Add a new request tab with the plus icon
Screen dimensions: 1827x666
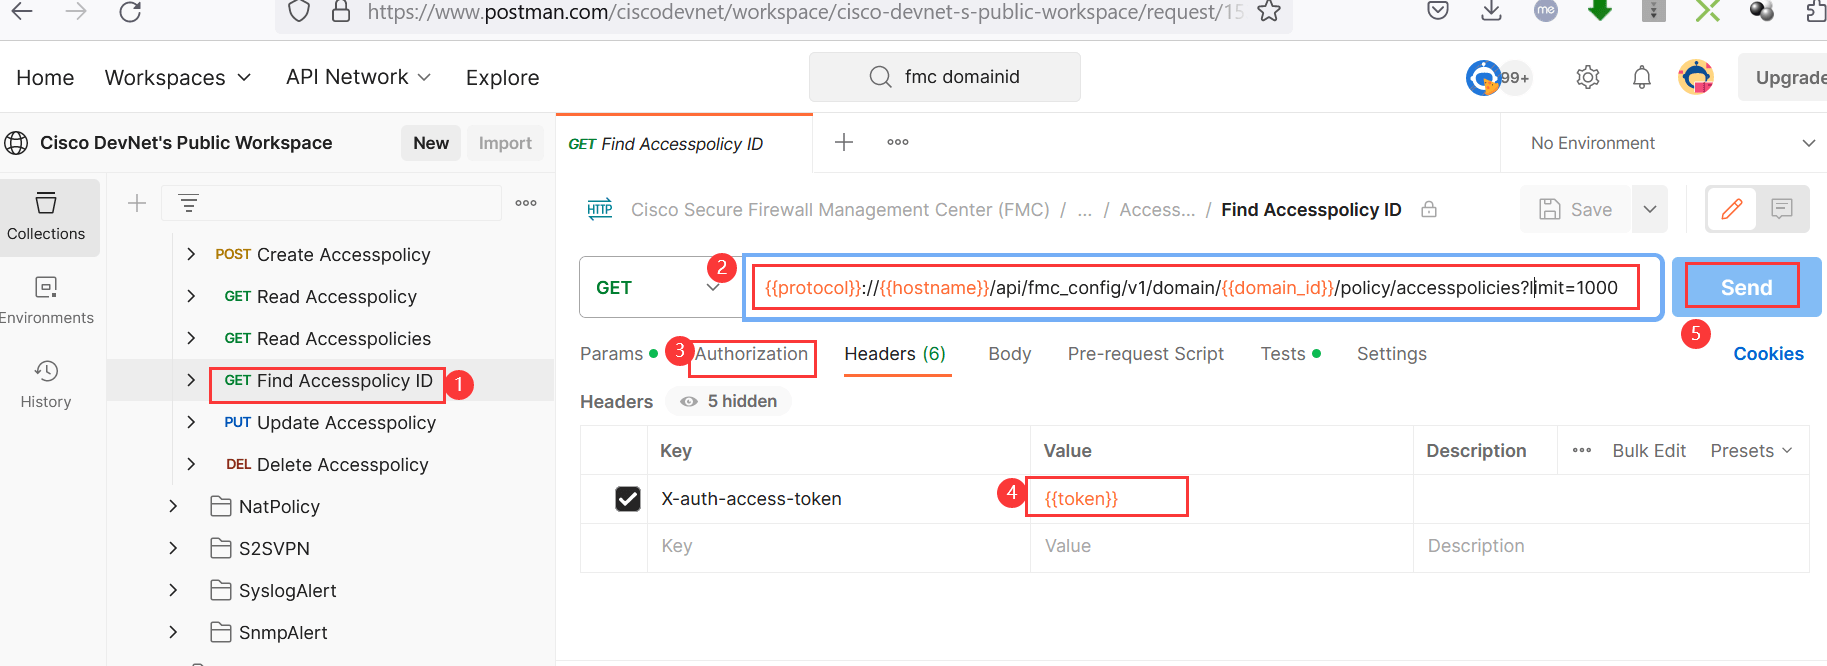point(843,142)
